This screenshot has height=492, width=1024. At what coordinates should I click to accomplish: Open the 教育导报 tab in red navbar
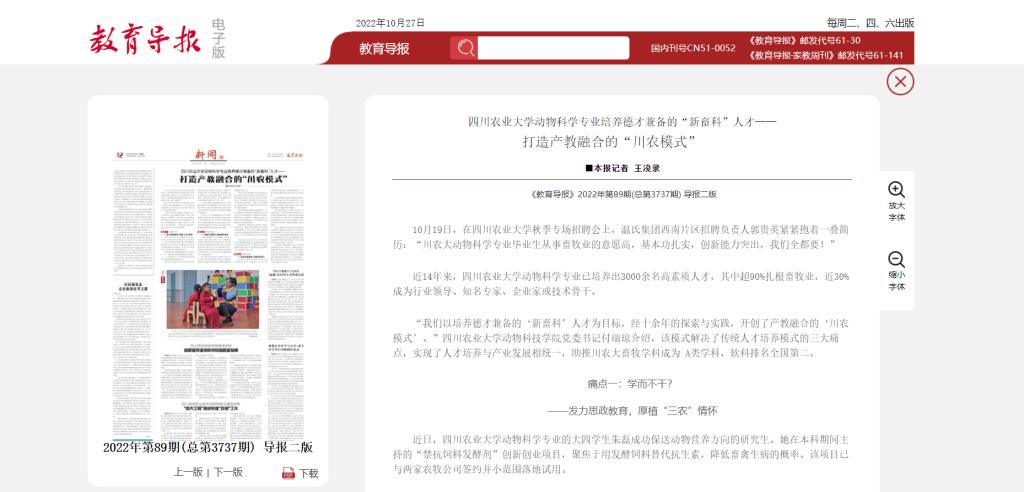pyautogui.click(x=384, y=48)
